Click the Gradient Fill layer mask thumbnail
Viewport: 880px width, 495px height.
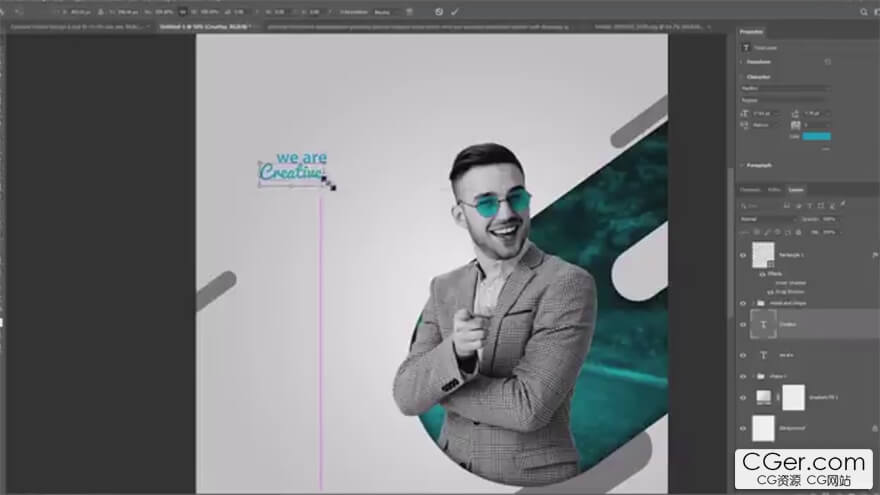793,397
